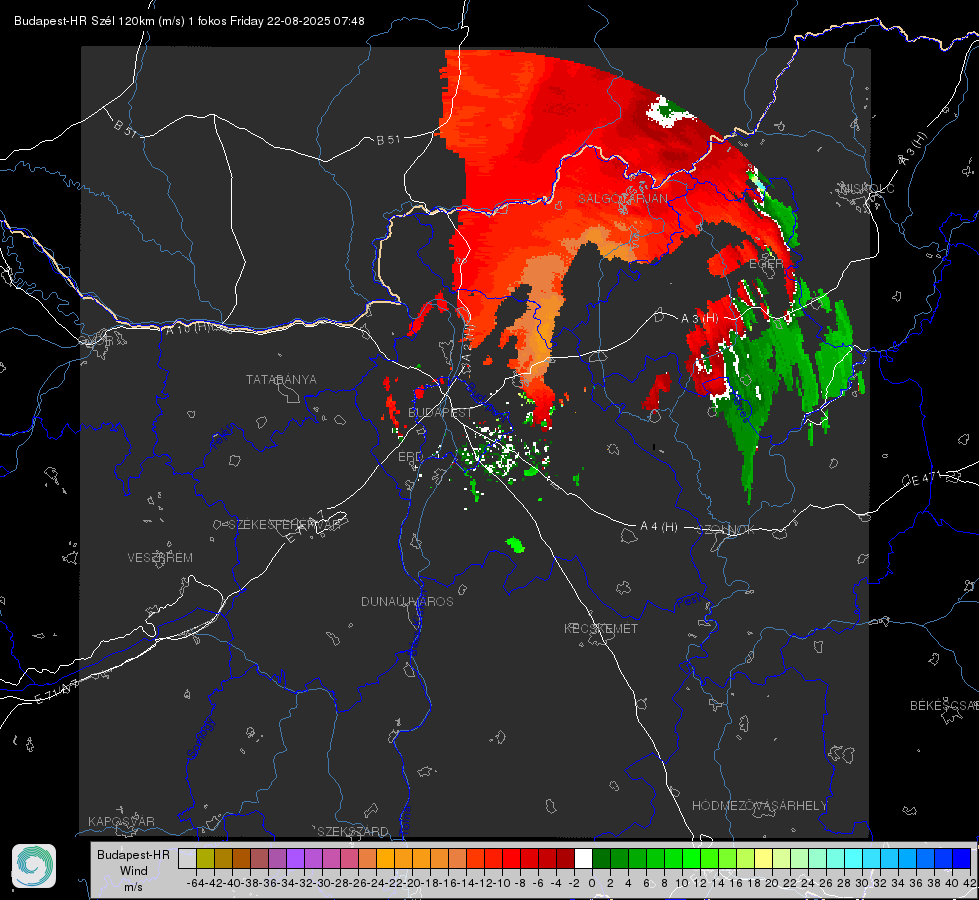Screen dimensions: 979x900
Task: Click the 'A 3 (H)' label near Eger
Action: pyautogui.click(x=699, y=318)
